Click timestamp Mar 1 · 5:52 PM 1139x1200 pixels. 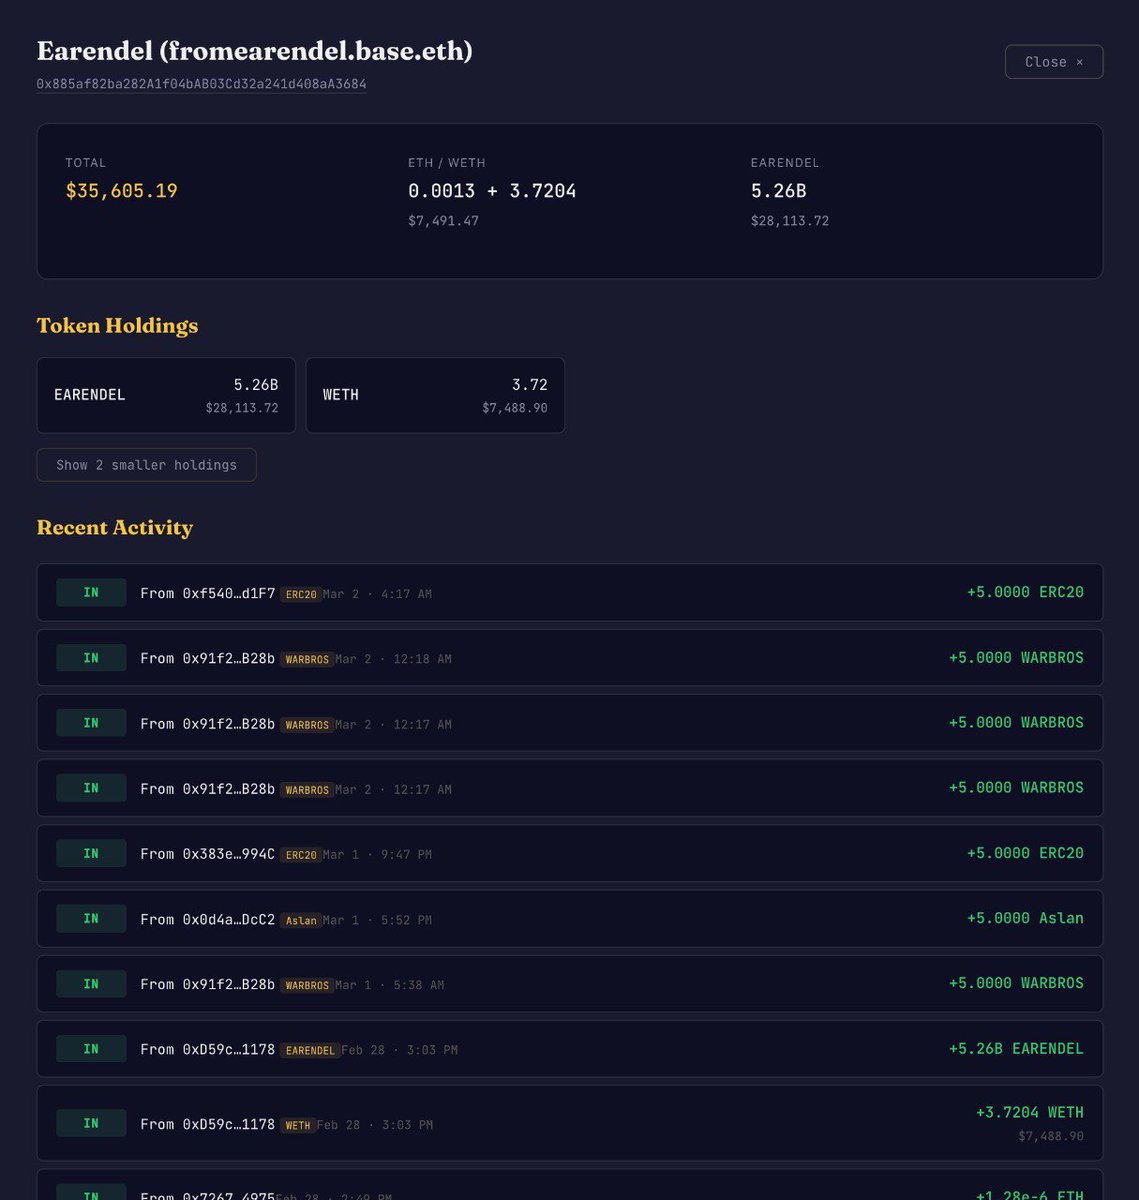(377, 920)
